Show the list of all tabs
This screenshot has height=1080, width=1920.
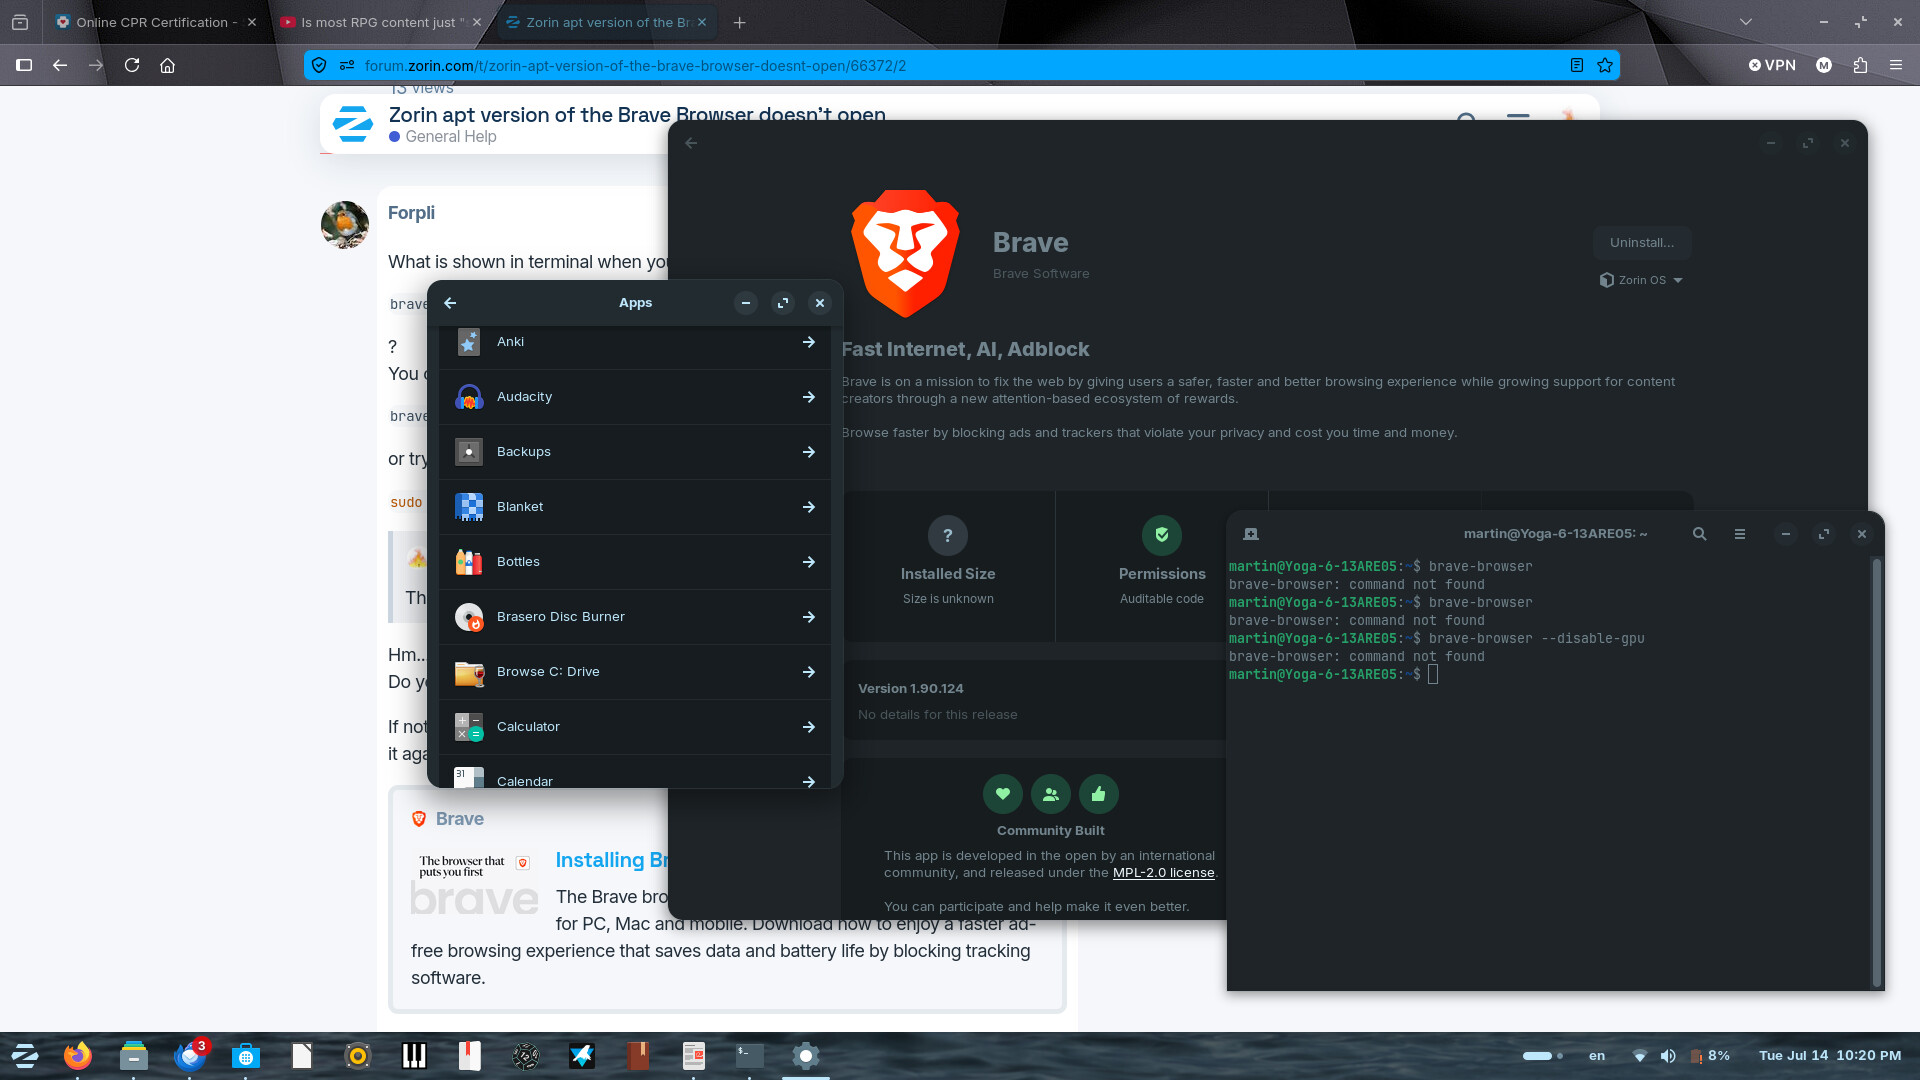click(x=1746, y=22)
